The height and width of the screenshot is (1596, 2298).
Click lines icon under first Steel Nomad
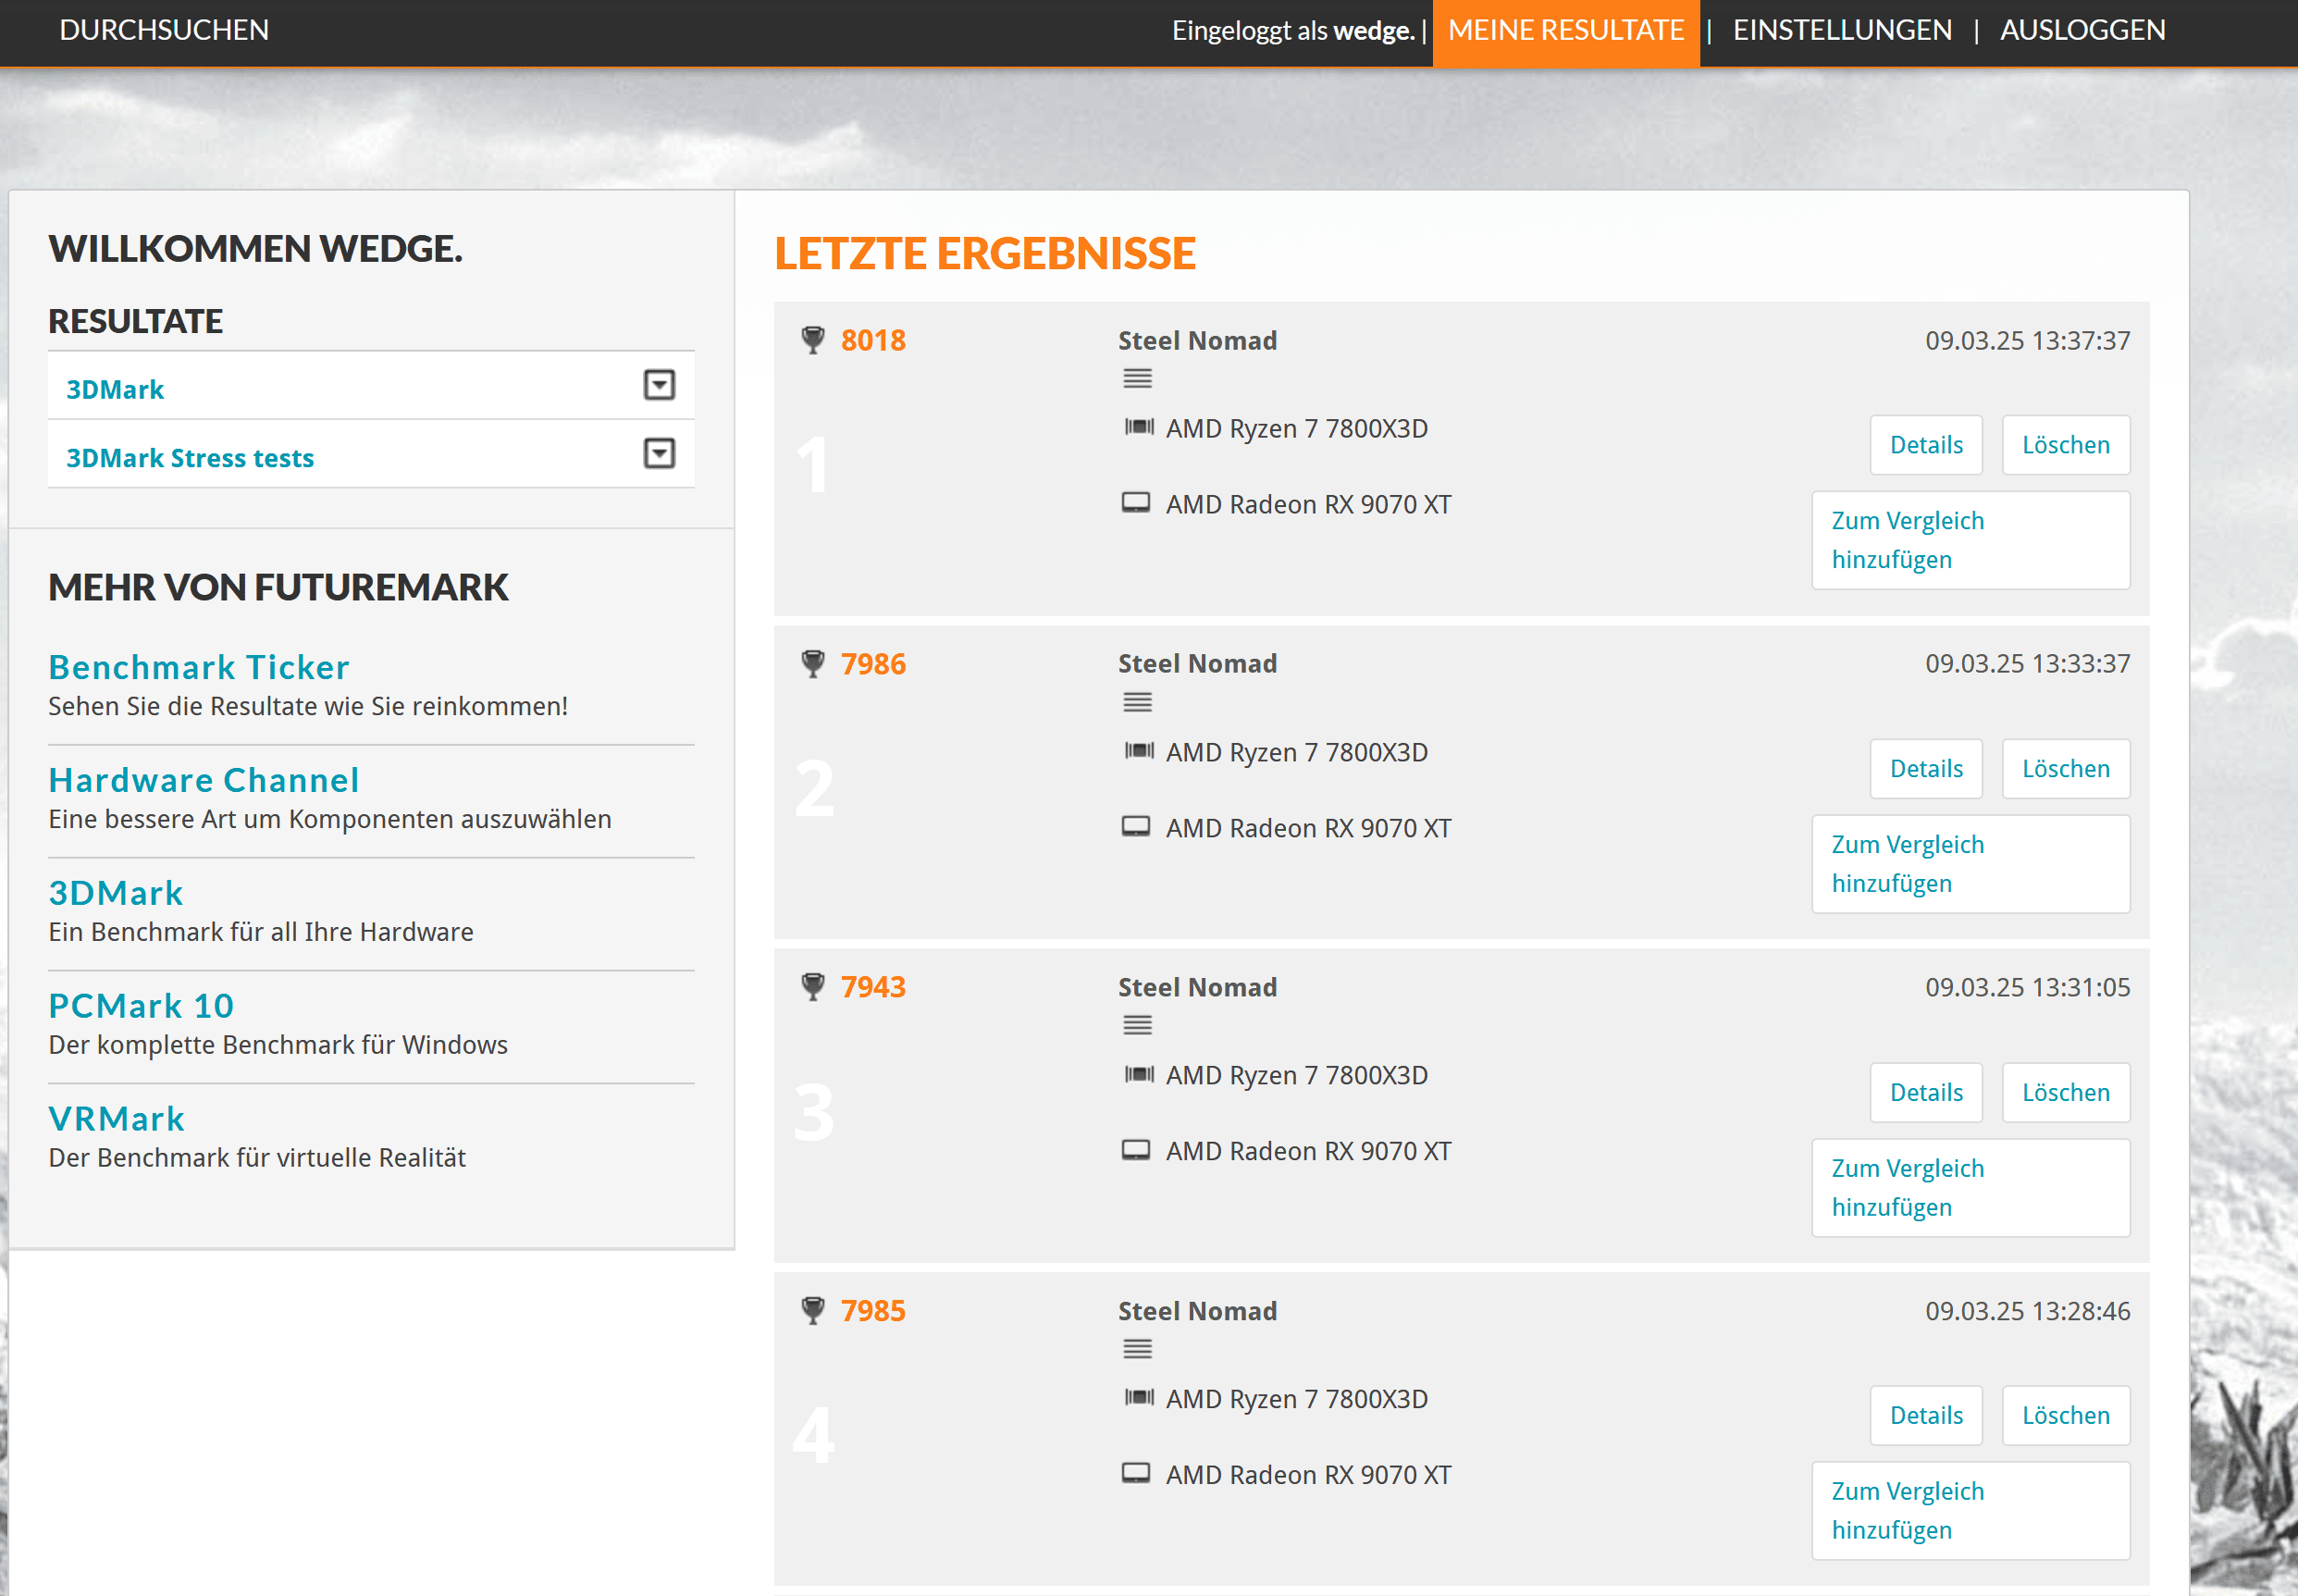click(1137, 379)
